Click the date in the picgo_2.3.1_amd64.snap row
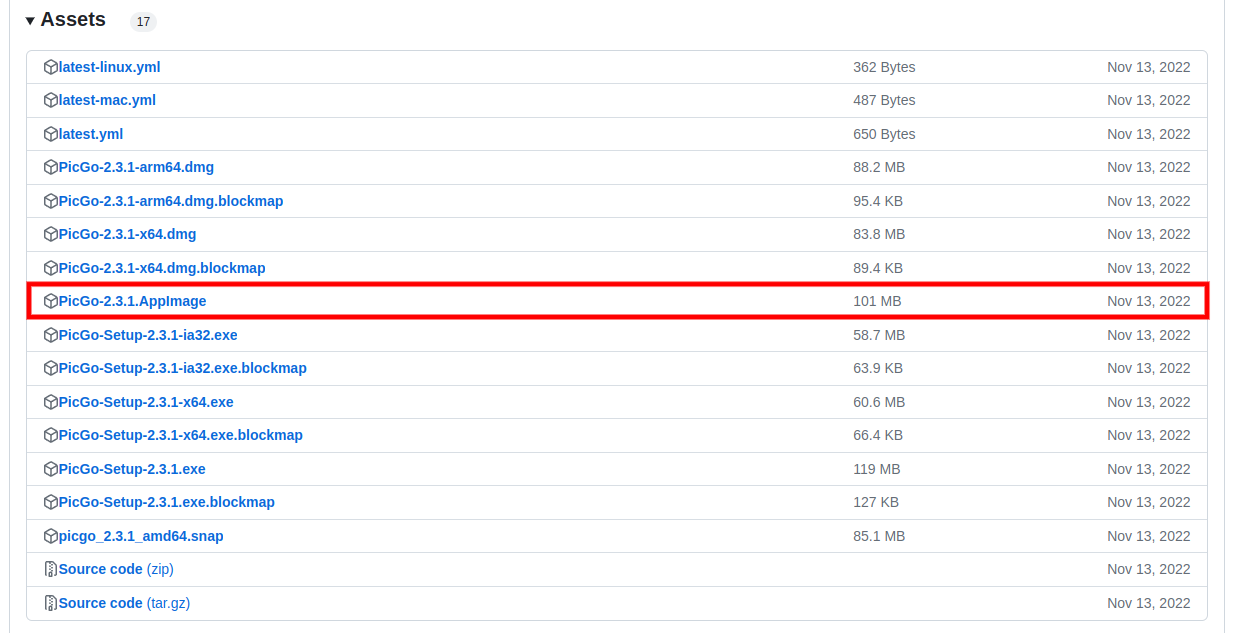Viewport: 1234px width, 633px height. click(1149, 536)
